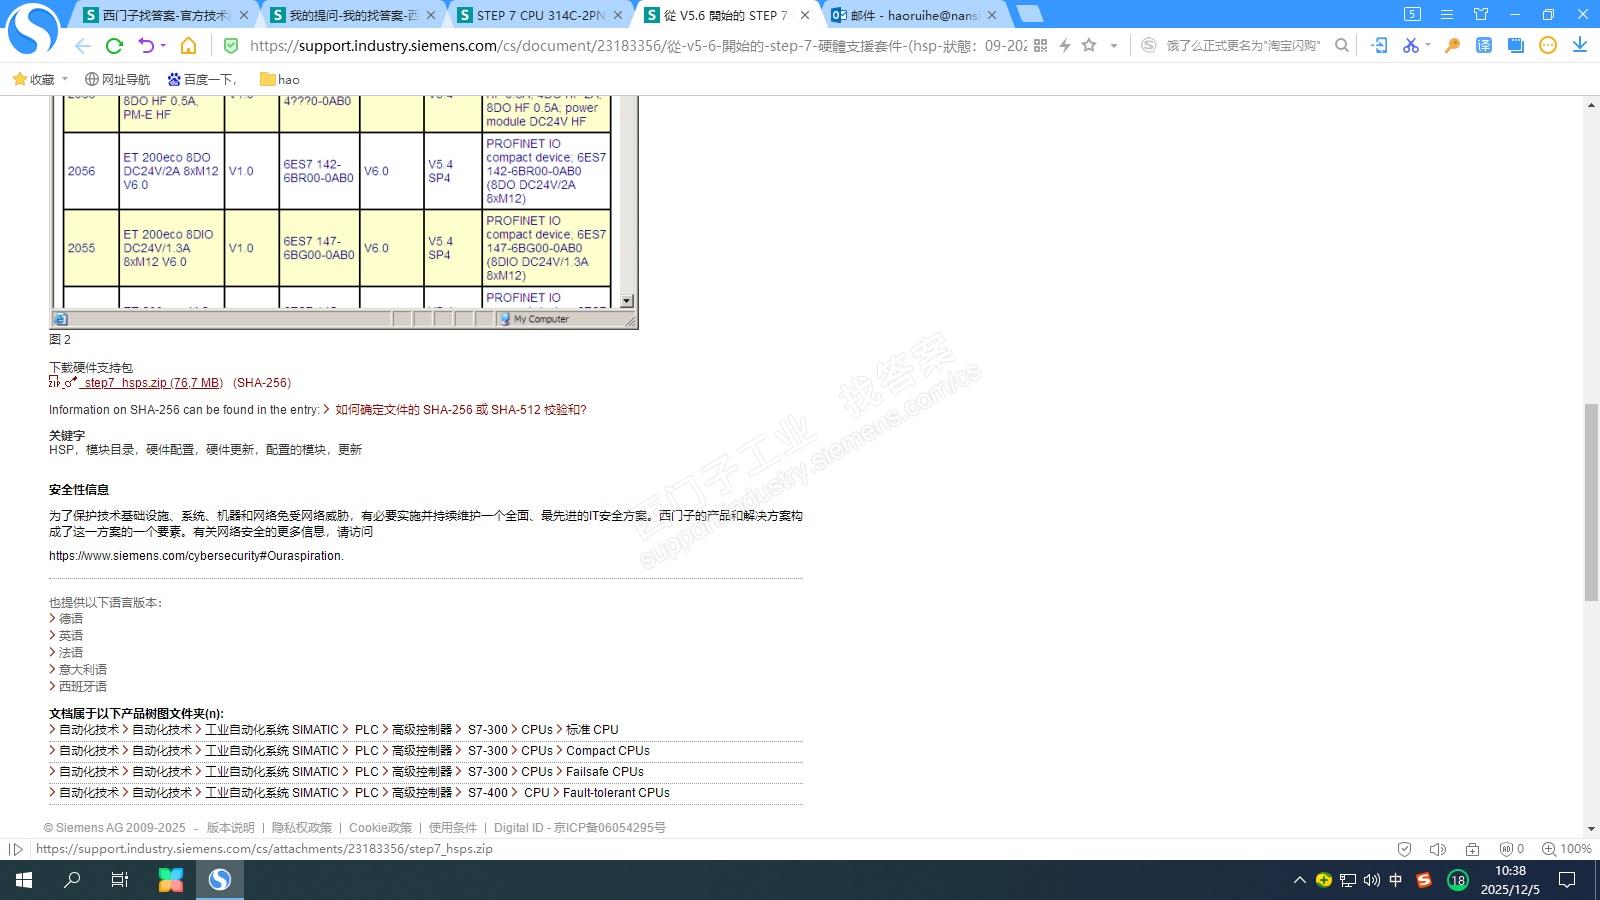Open the downloads manager
This screenshot has height=900, width=1600.
pos(1580,45)
